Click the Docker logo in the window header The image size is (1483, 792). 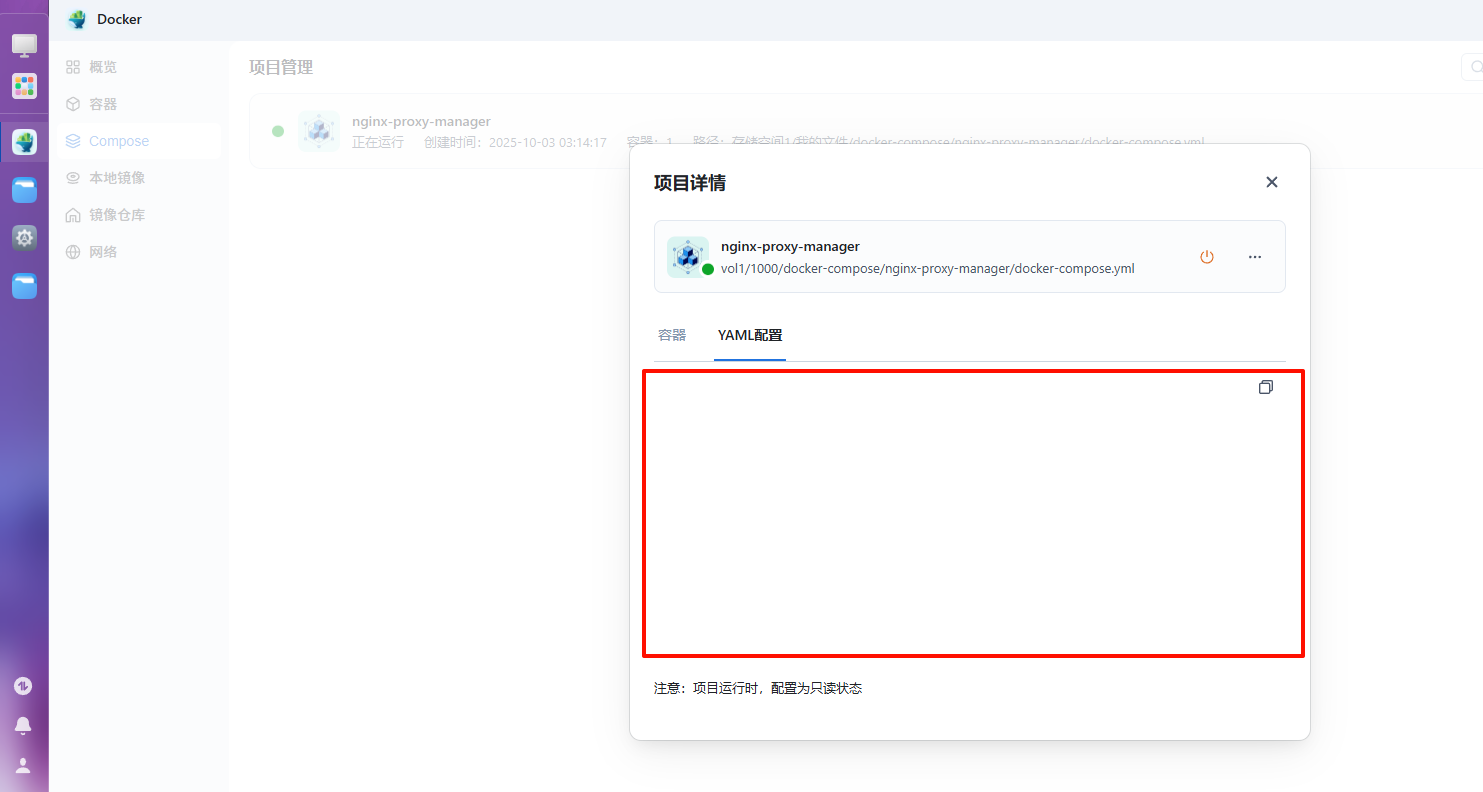77,19
